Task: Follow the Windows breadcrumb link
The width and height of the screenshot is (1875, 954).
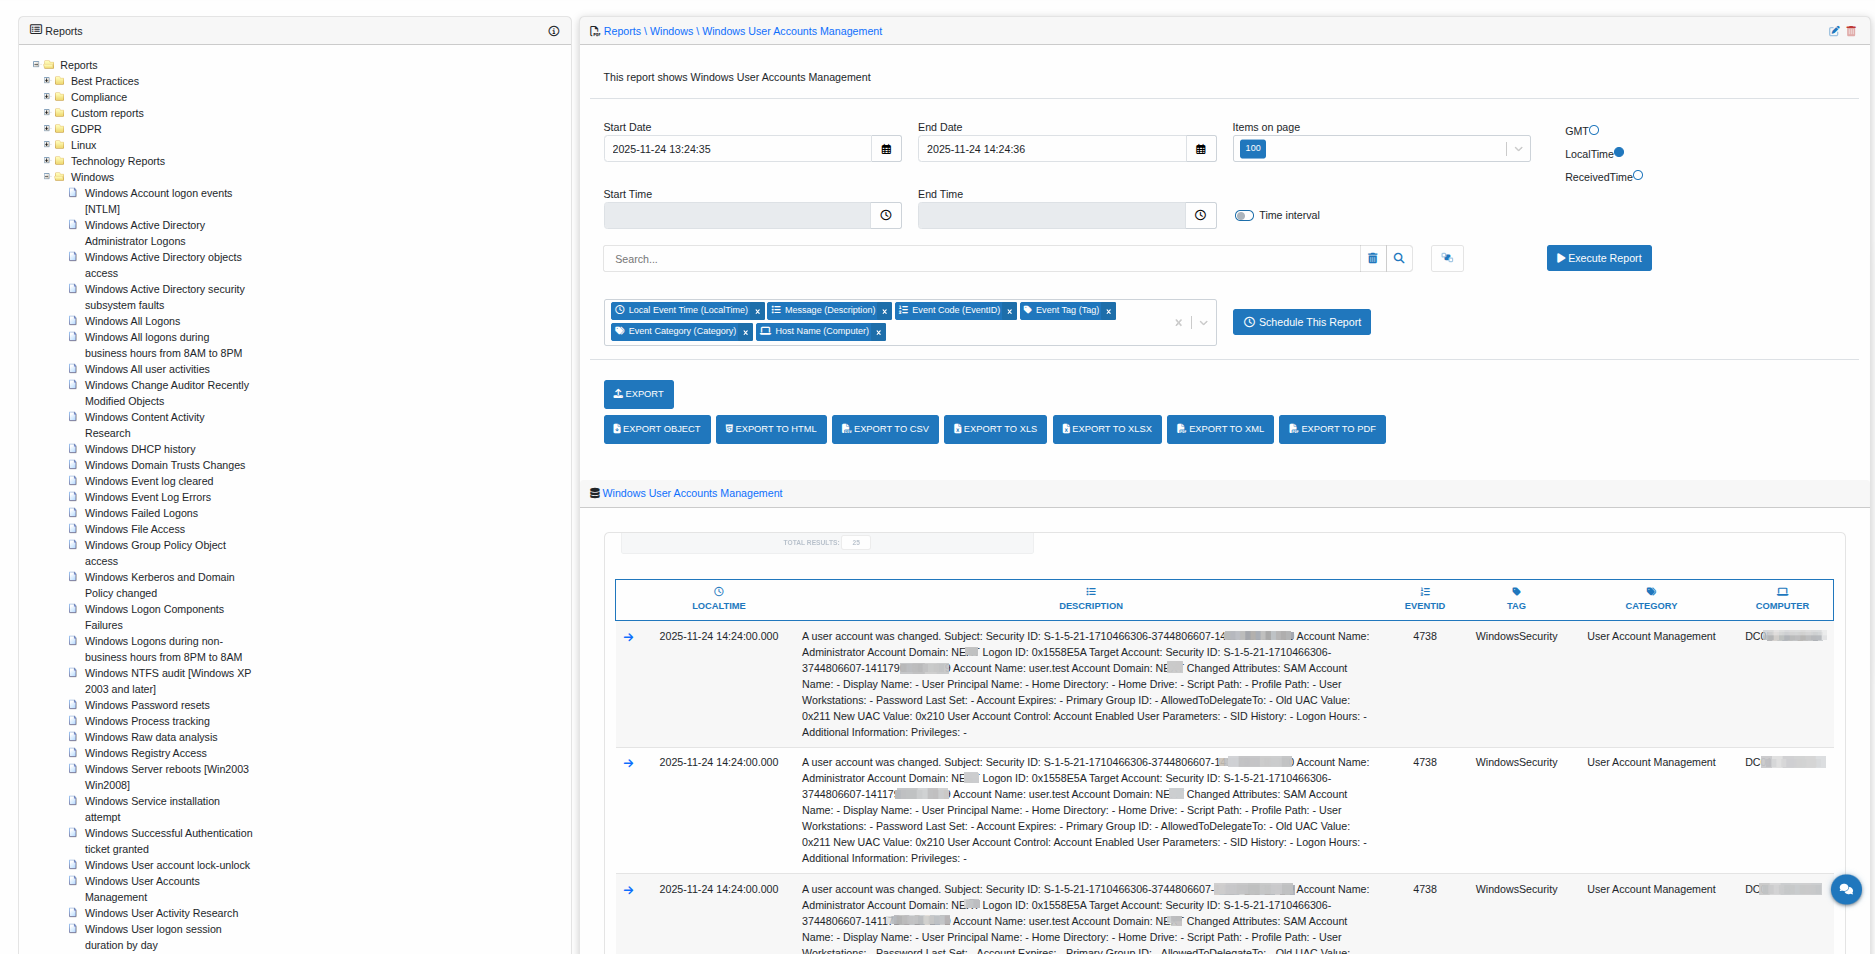Action: (671, 31)
